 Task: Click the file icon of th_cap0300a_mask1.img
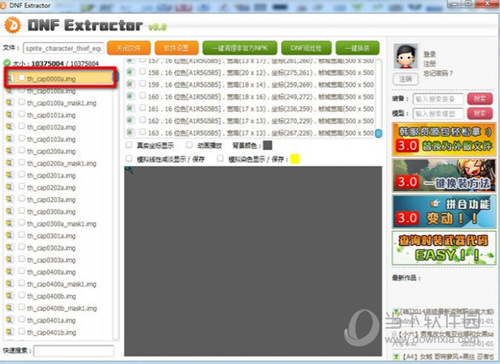9,223
